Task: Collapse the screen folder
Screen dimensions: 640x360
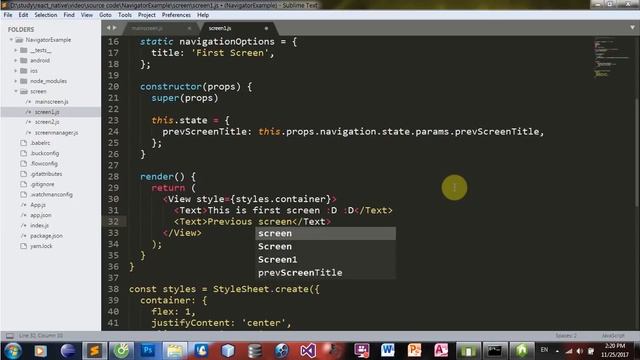Action: pyautogui.click(x=16, y=91)
